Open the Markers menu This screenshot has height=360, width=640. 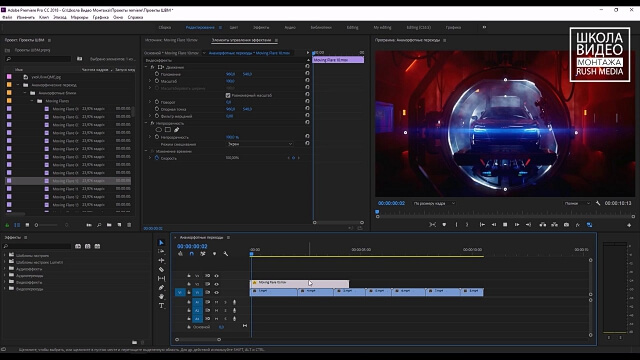coord(79,17)
